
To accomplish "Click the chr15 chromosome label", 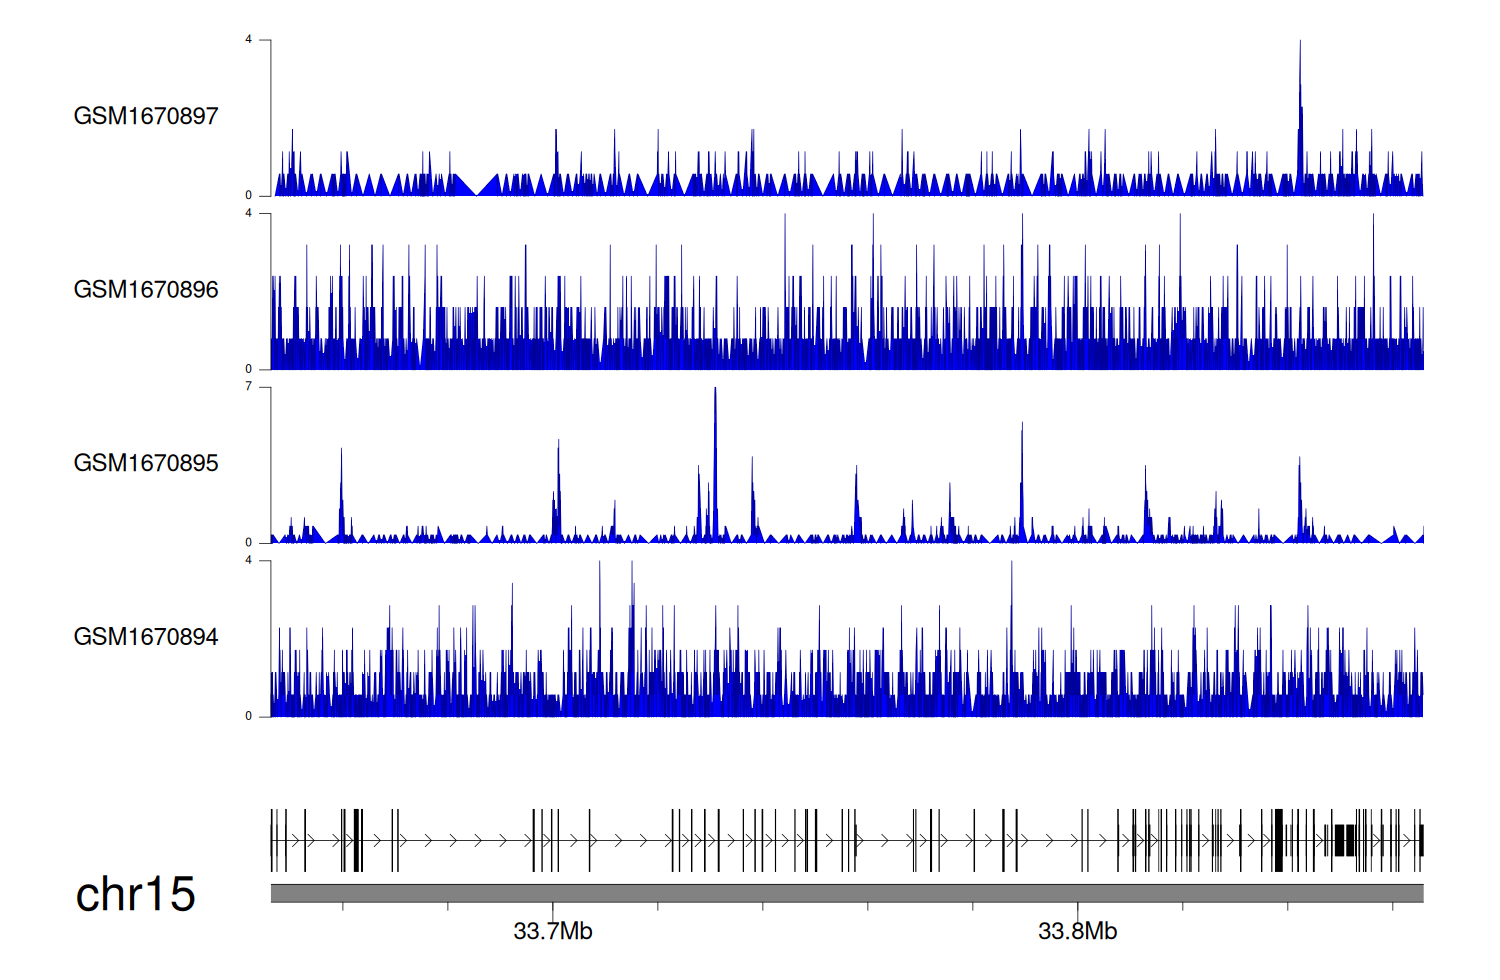I will coord(136,894).
